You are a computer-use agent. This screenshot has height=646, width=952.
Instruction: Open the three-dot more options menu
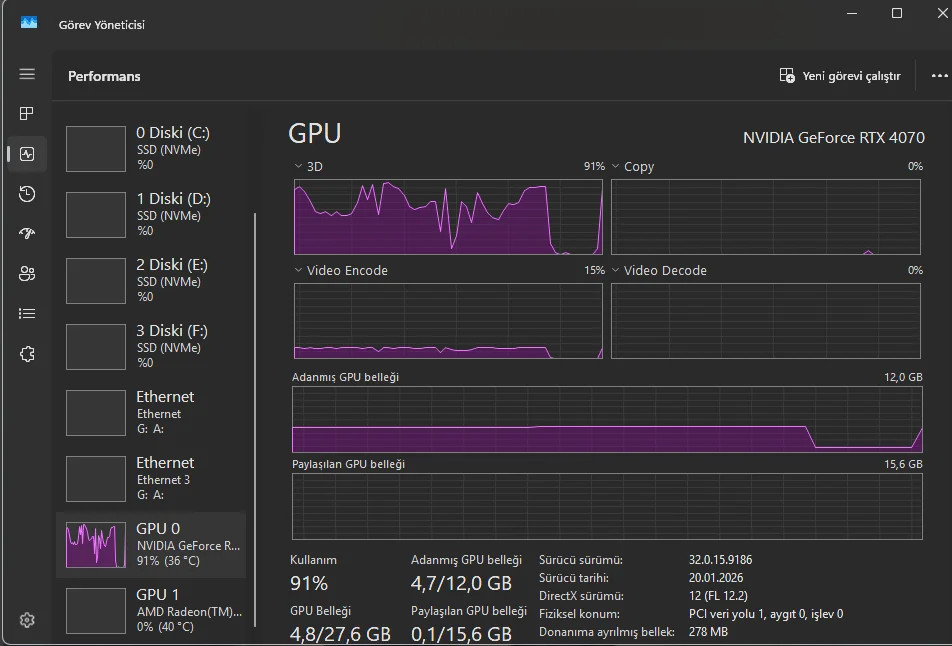[x=939, y=76]
